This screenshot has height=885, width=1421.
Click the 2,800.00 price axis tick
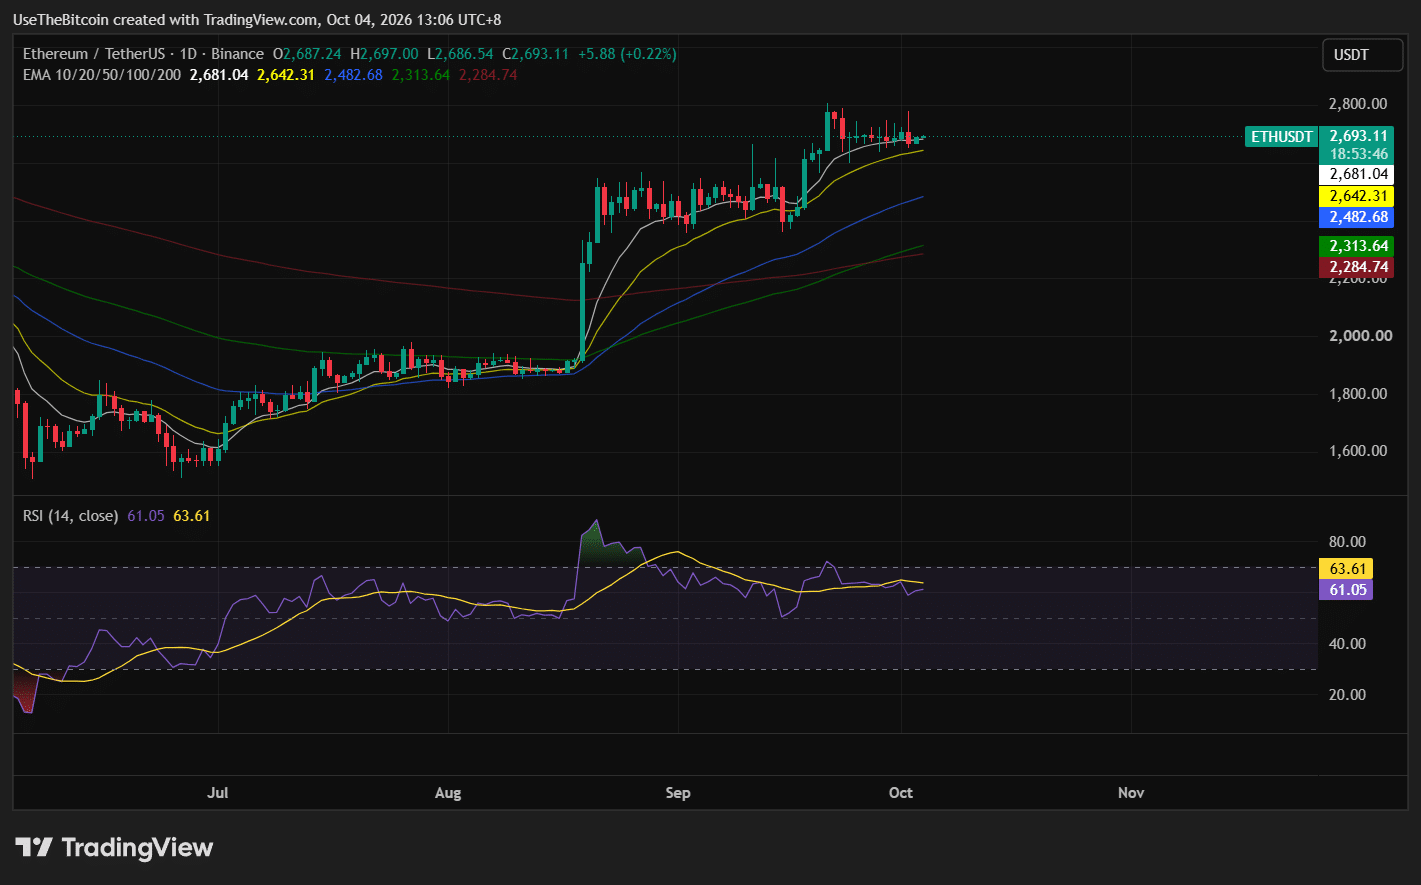(1357, 104)
